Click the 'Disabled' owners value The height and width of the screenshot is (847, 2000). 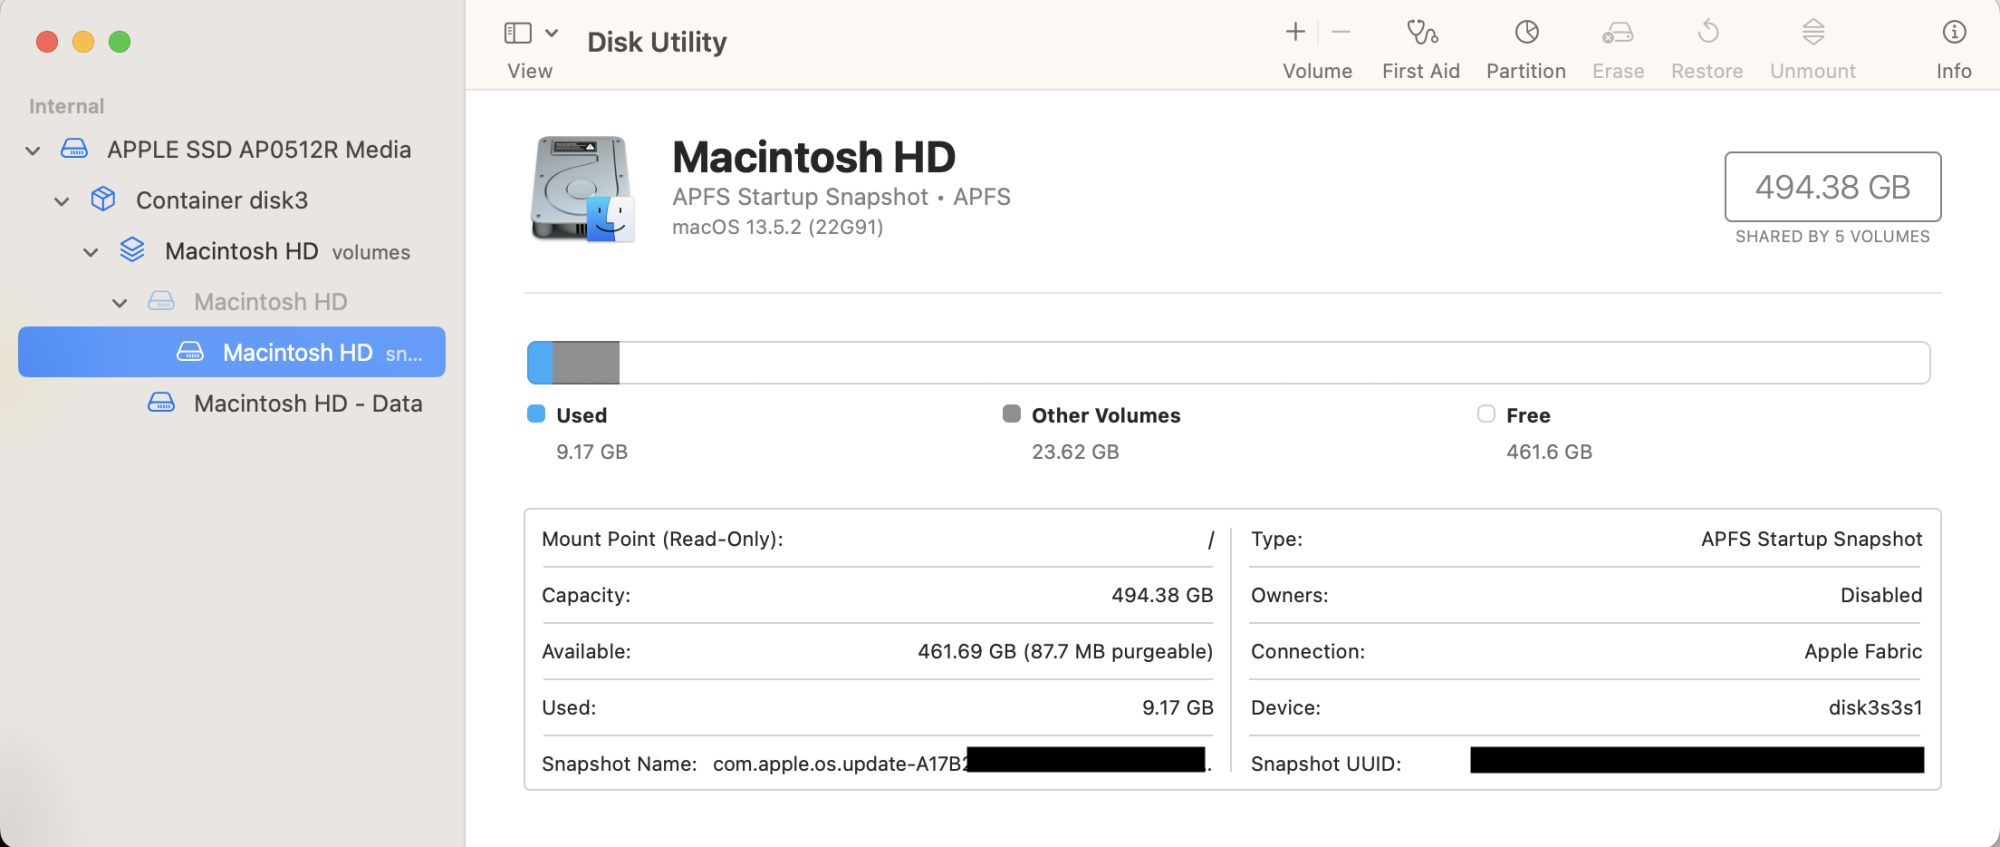point(1882,596)
